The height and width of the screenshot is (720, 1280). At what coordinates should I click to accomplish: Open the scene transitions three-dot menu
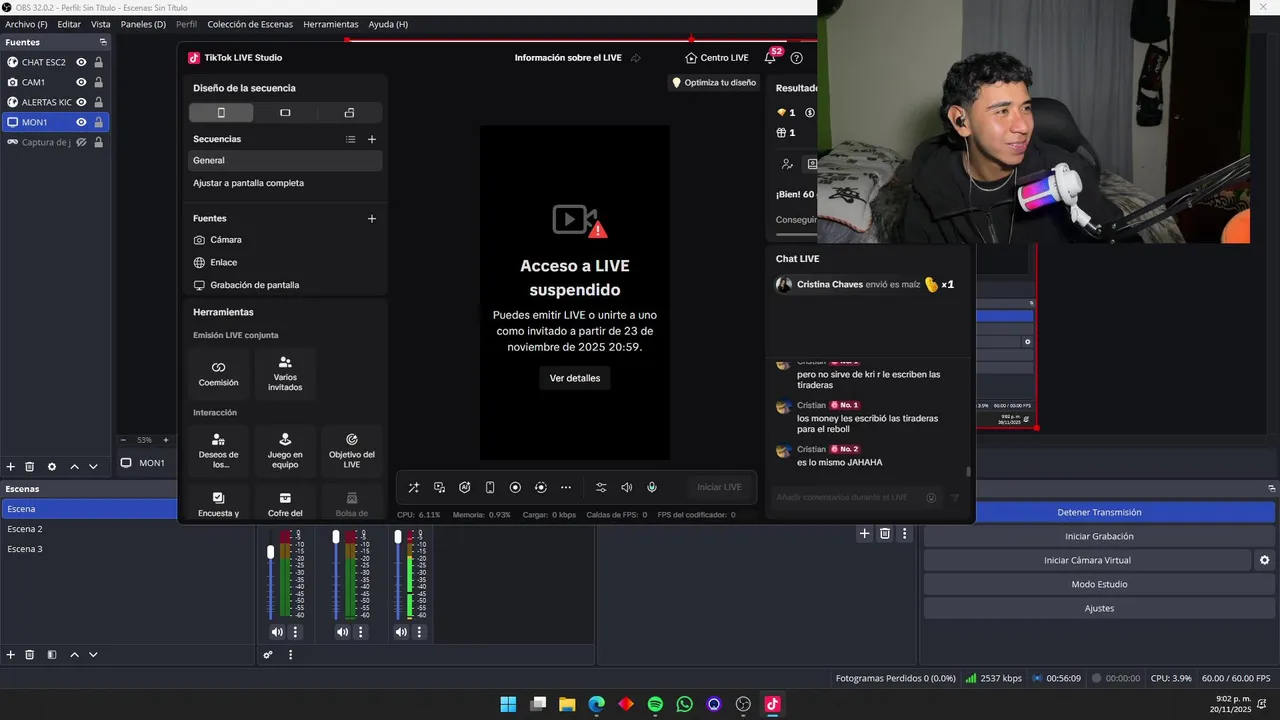coord(905,534)
